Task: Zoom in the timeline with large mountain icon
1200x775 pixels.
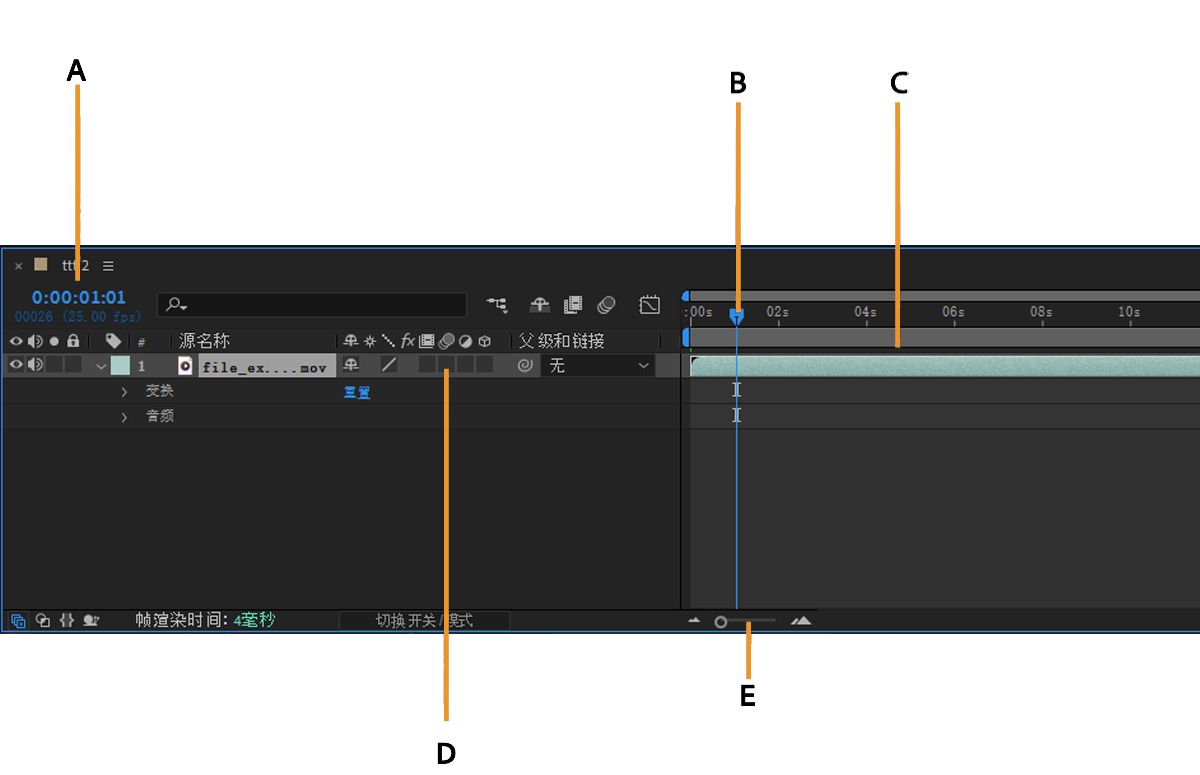Action: coord(801,621)
